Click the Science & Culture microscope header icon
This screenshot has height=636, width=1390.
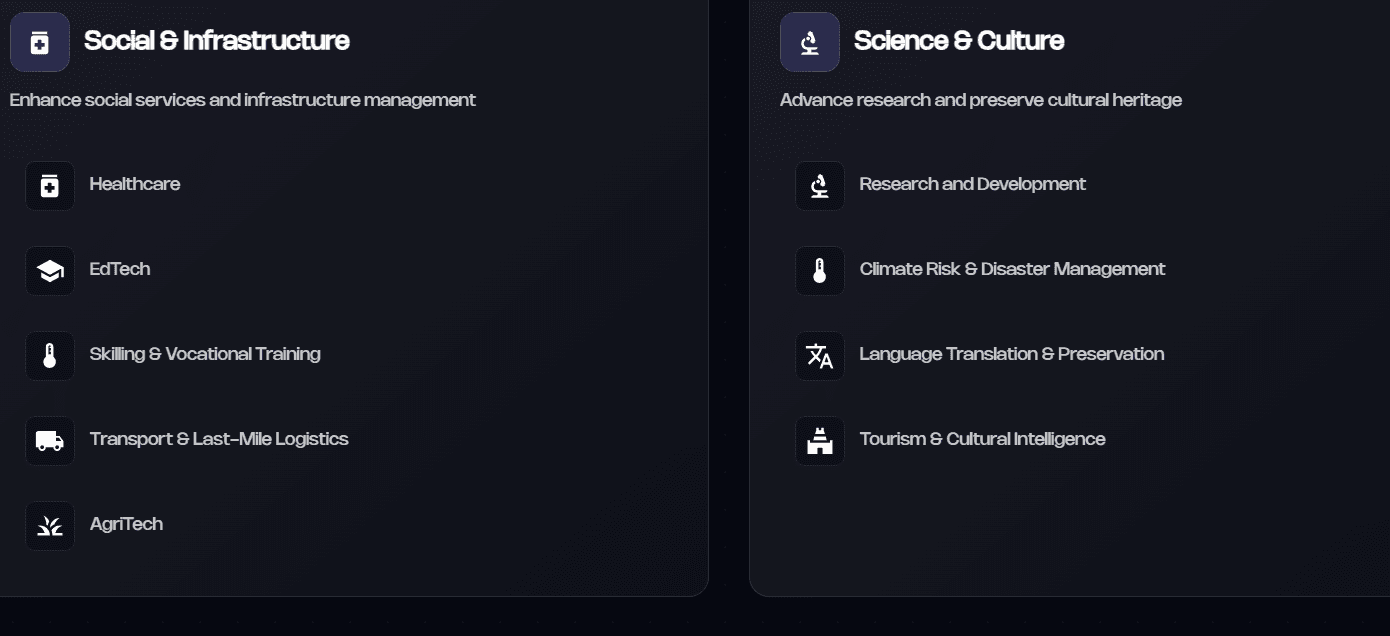[x=809, y=41]
